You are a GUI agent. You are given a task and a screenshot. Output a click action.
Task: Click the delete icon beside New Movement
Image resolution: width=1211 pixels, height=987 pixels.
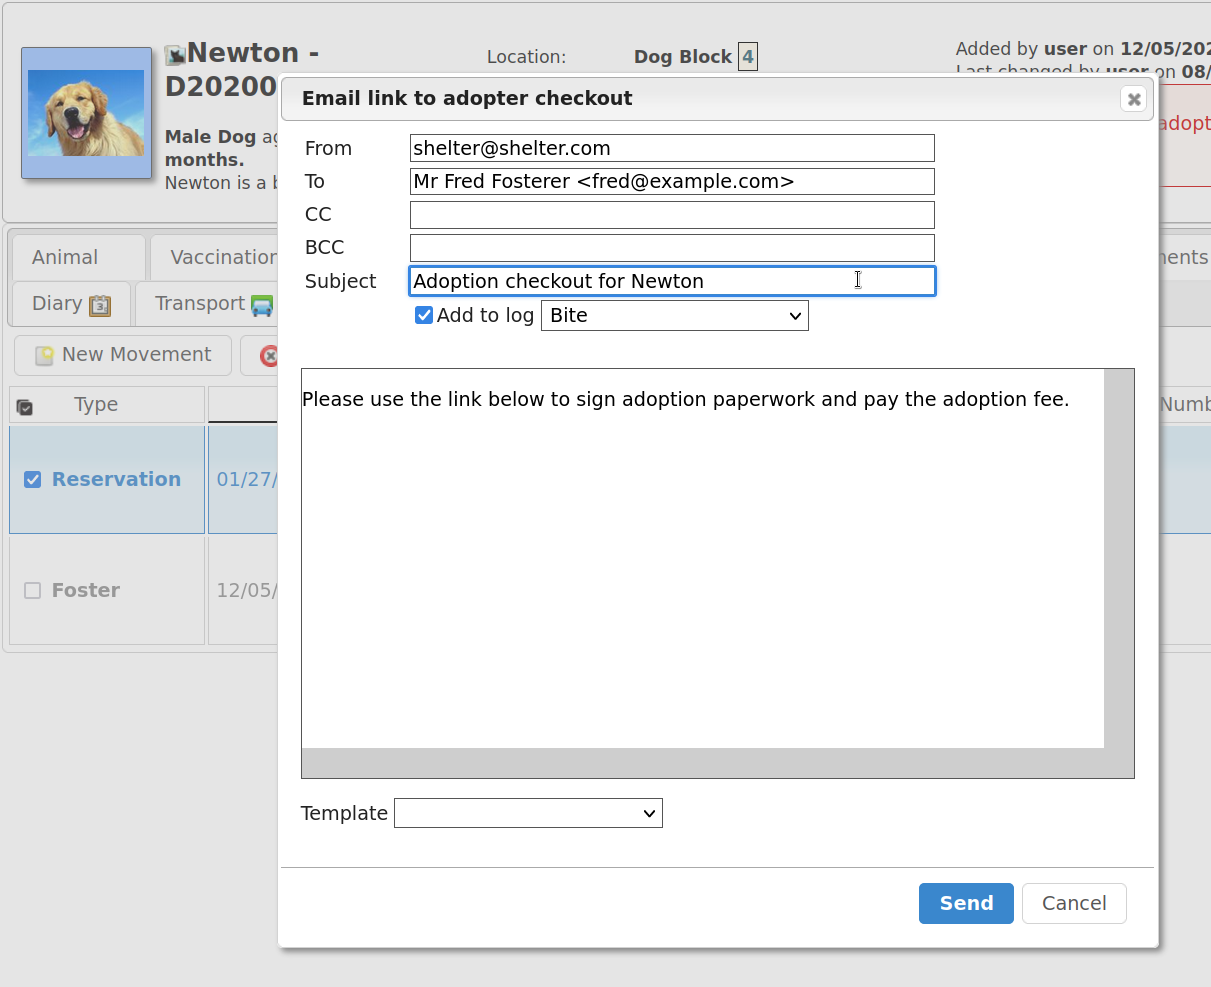point(268,355)
